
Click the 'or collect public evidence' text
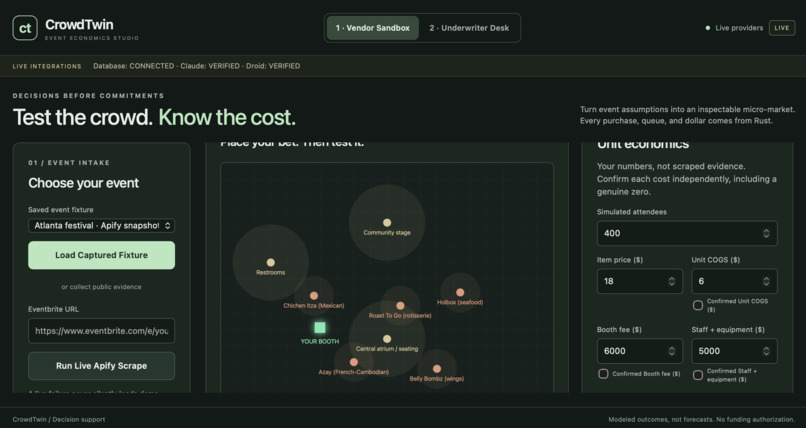[x=101, y=287]
